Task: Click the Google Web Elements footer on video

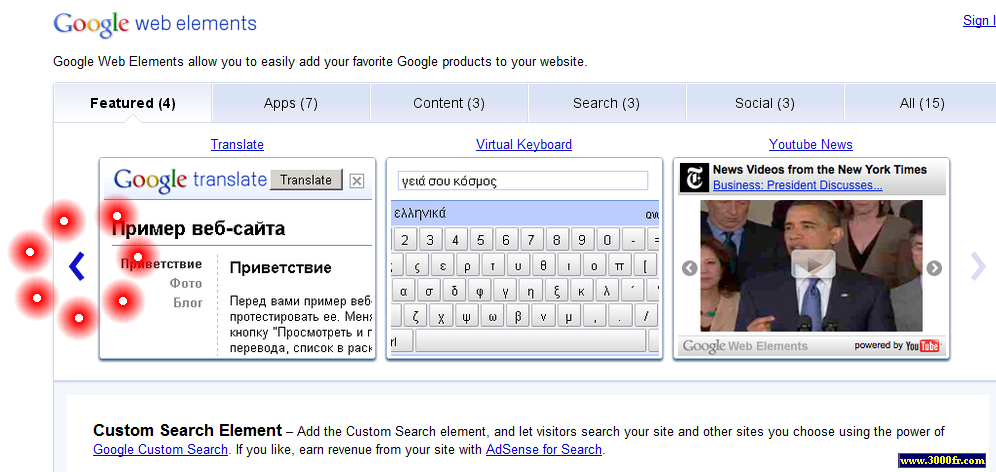Action: click(x=745, y=346)
